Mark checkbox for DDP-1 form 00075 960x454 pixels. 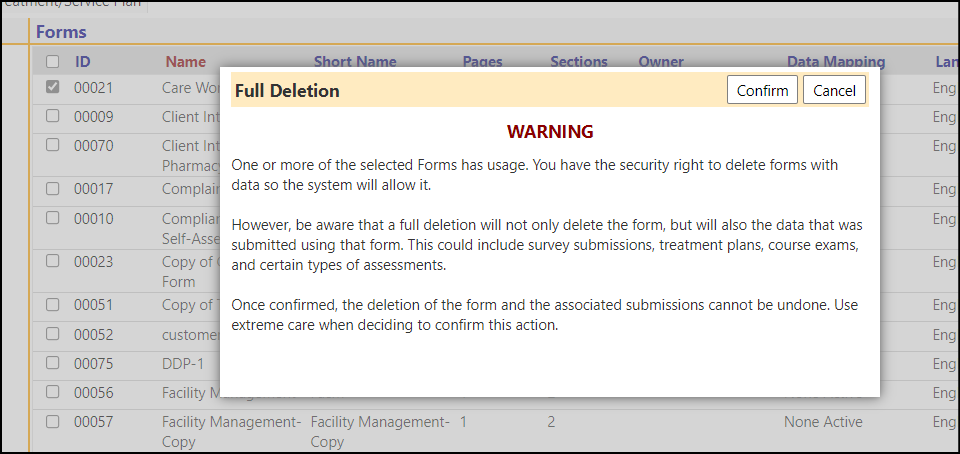click(53, 363)
